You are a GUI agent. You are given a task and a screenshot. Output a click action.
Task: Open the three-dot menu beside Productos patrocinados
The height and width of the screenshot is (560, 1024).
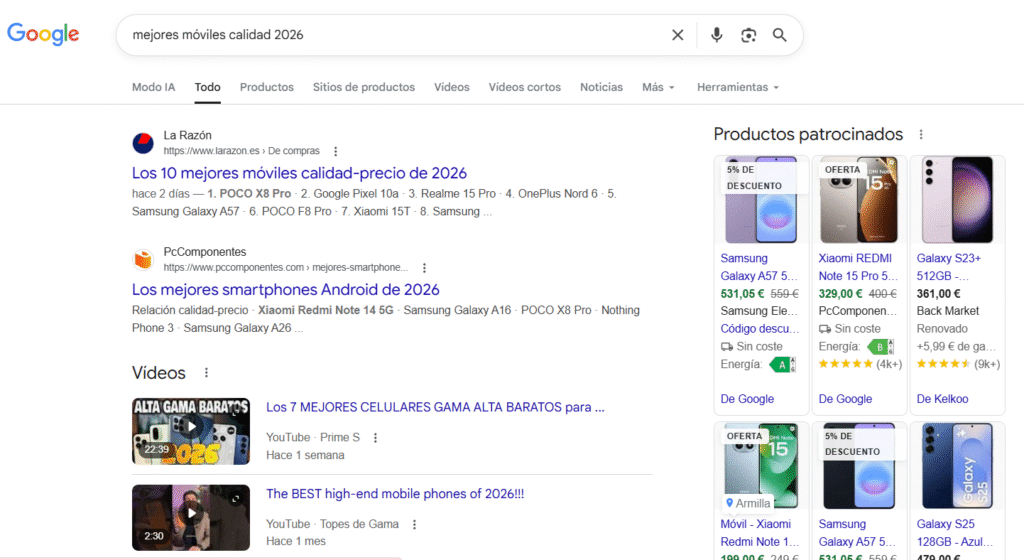coord(921,134)
